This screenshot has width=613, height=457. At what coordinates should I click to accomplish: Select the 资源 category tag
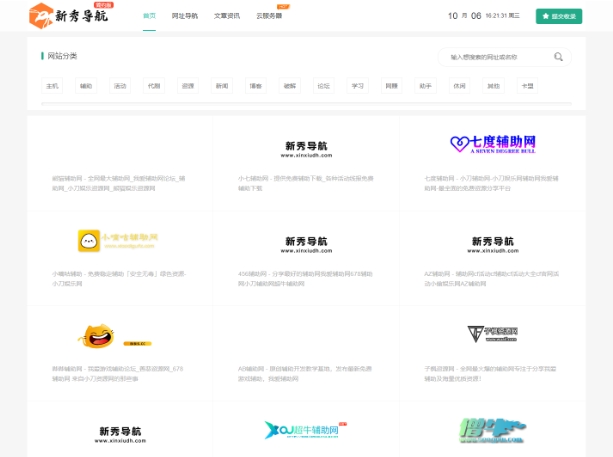[188, 86]
